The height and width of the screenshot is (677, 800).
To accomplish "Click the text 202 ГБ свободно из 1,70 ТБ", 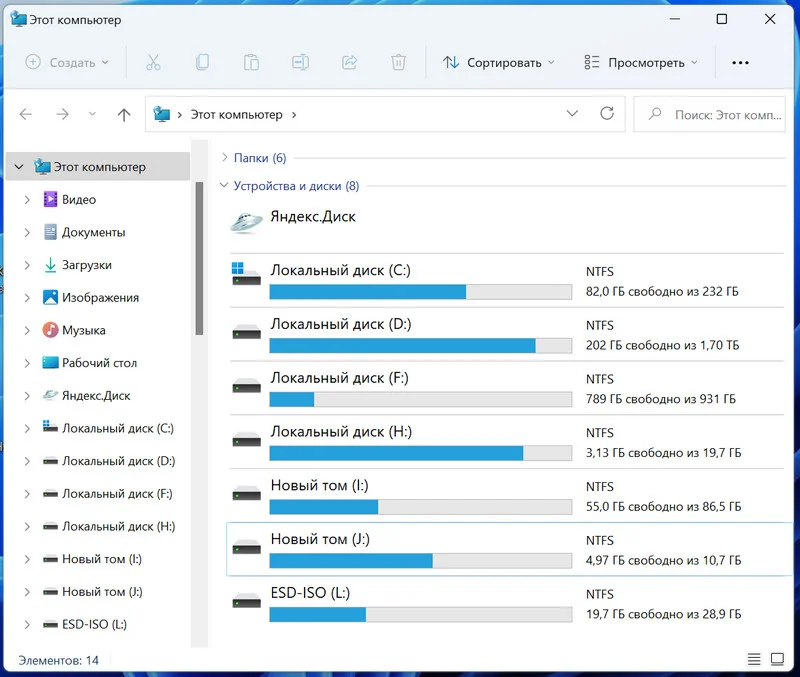I will click(662, 345).
